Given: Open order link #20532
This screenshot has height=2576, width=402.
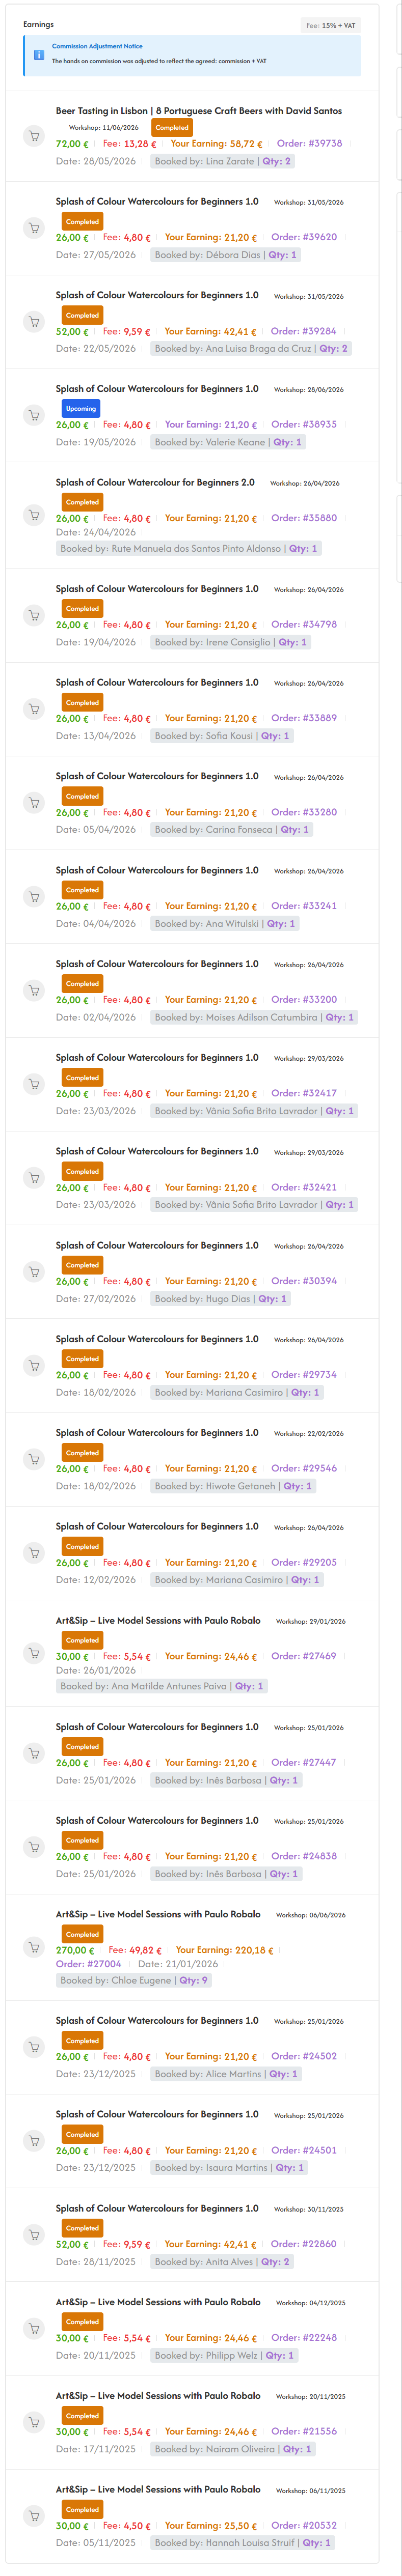Looking at the screenshot, I should click(x=304, y=2525).
